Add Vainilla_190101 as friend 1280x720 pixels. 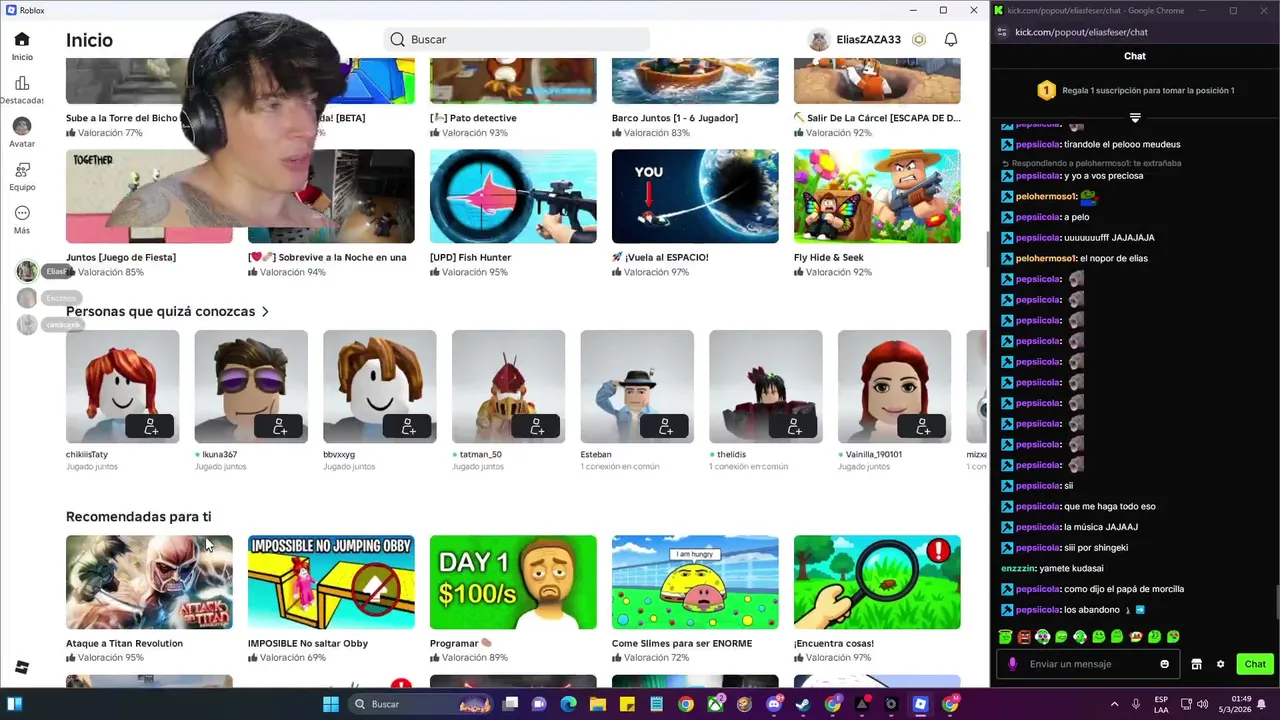pos(923,427)
